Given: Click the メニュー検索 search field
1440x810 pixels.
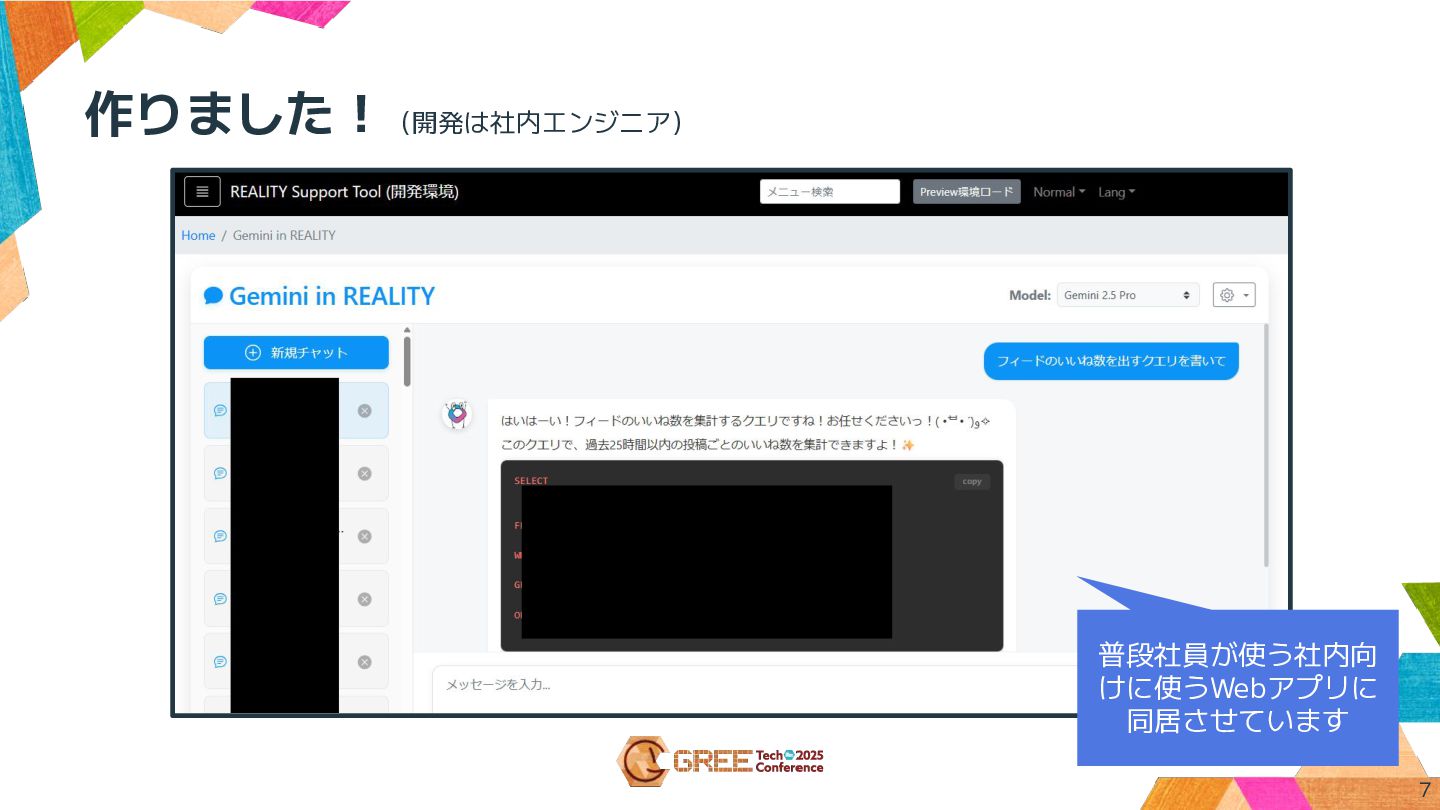Looking at the screenshot, I should pyautogui.click(x=830, y=192).
